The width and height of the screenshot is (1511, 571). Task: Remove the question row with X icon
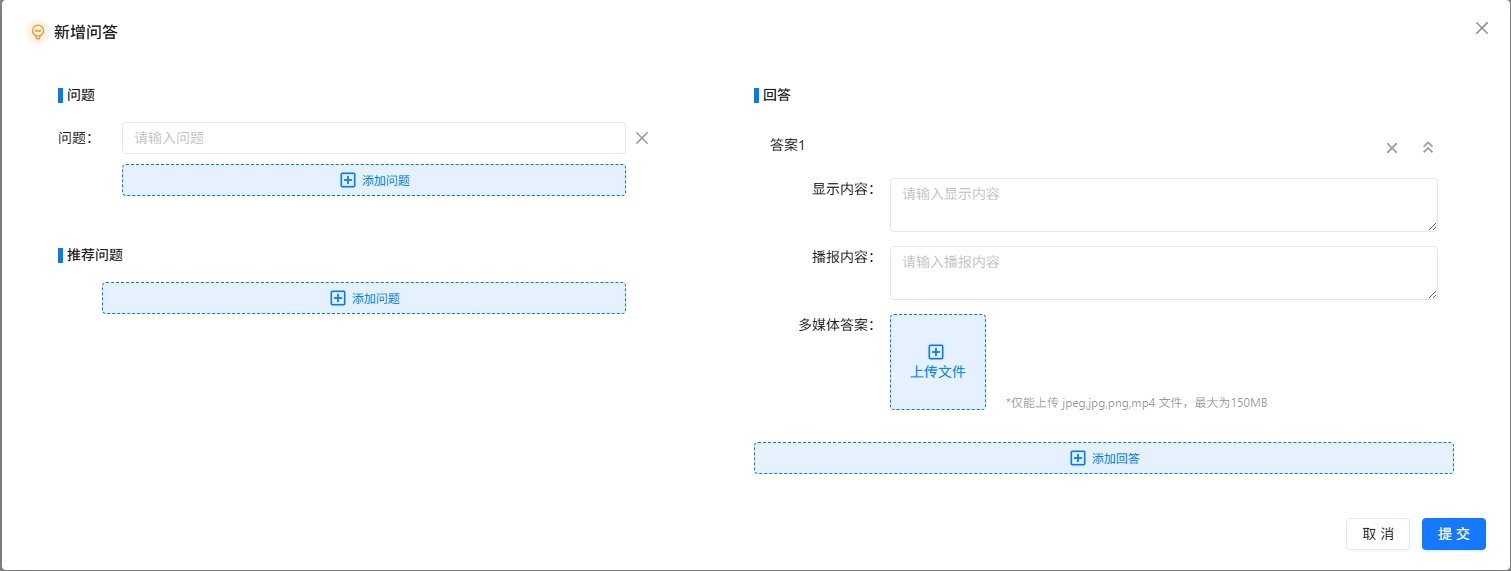[642, 138]
